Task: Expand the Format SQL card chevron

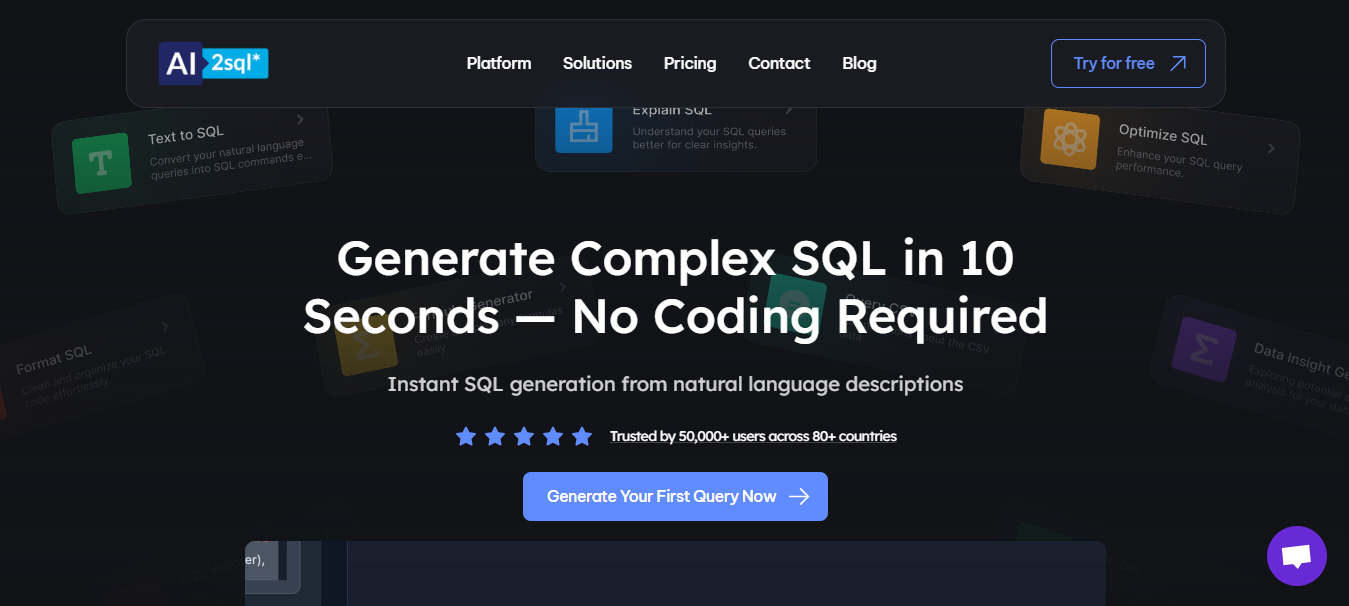Action: coord(164,327)
